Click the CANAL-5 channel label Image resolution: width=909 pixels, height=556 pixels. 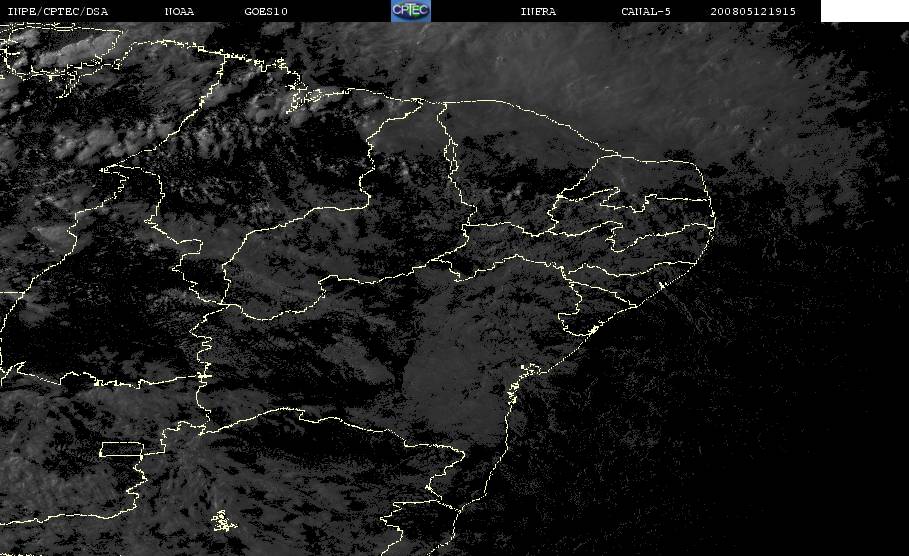[x=646, y=11]
